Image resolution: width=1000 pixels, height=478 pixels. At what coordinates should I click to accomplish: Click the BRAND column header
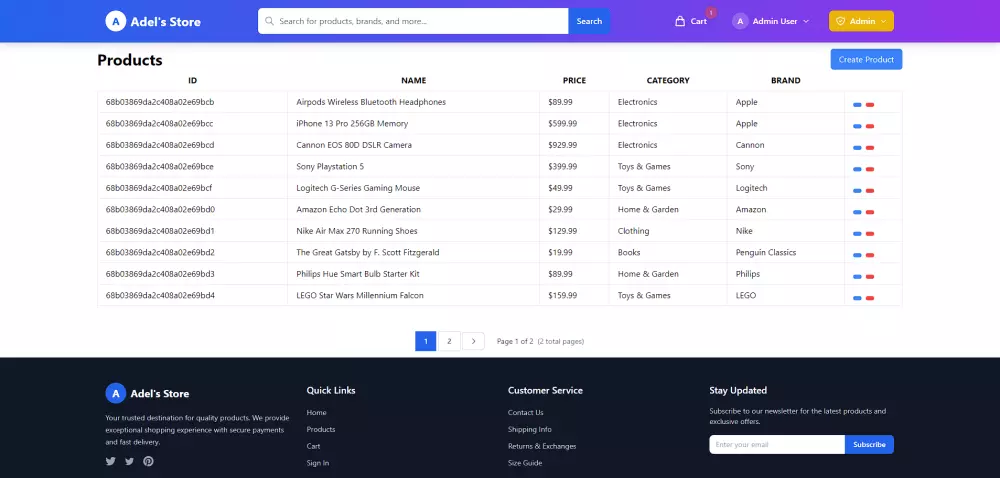786,80
